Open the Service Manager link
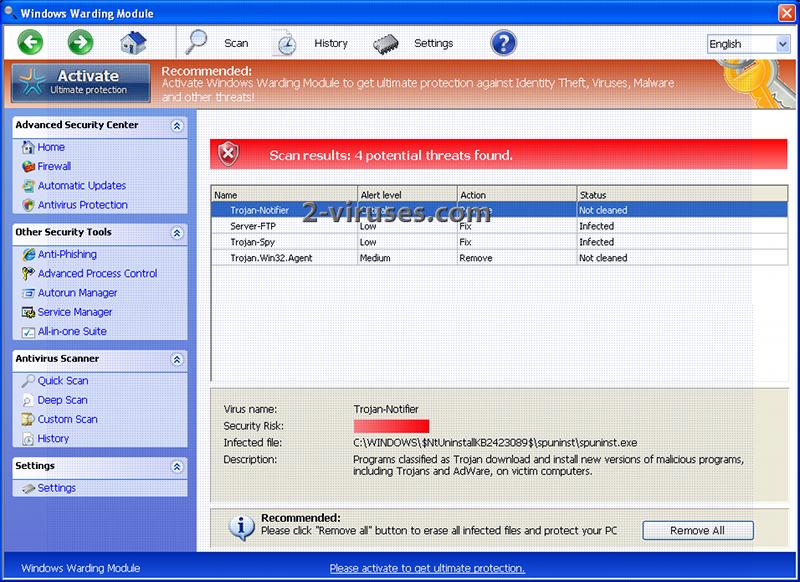The height and width of the screenshot is (582, 800). (x=74, y=312)
